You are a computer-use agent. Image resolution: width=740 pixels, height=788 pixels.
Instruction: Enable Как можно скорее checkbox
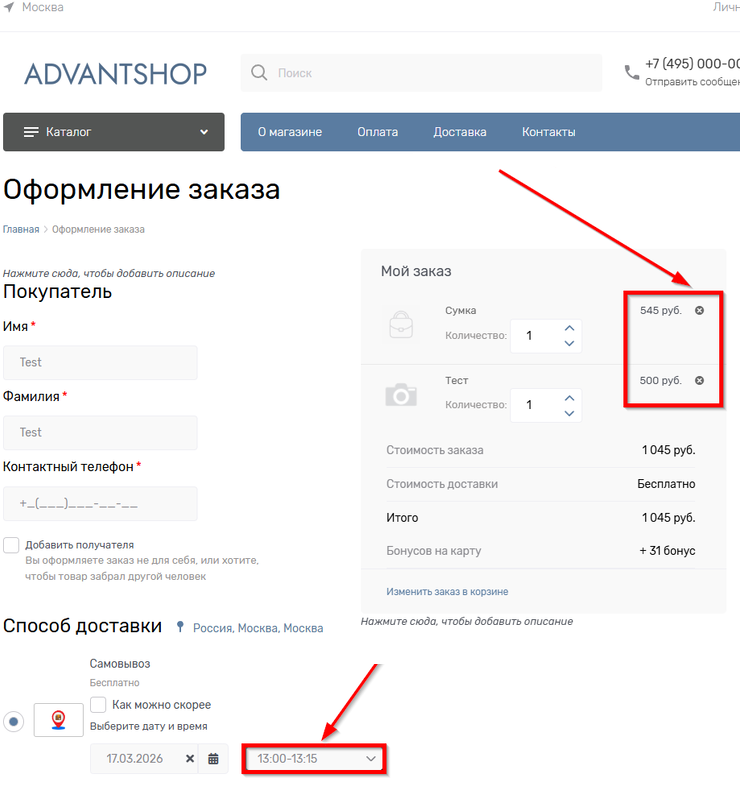click(98, 705)
